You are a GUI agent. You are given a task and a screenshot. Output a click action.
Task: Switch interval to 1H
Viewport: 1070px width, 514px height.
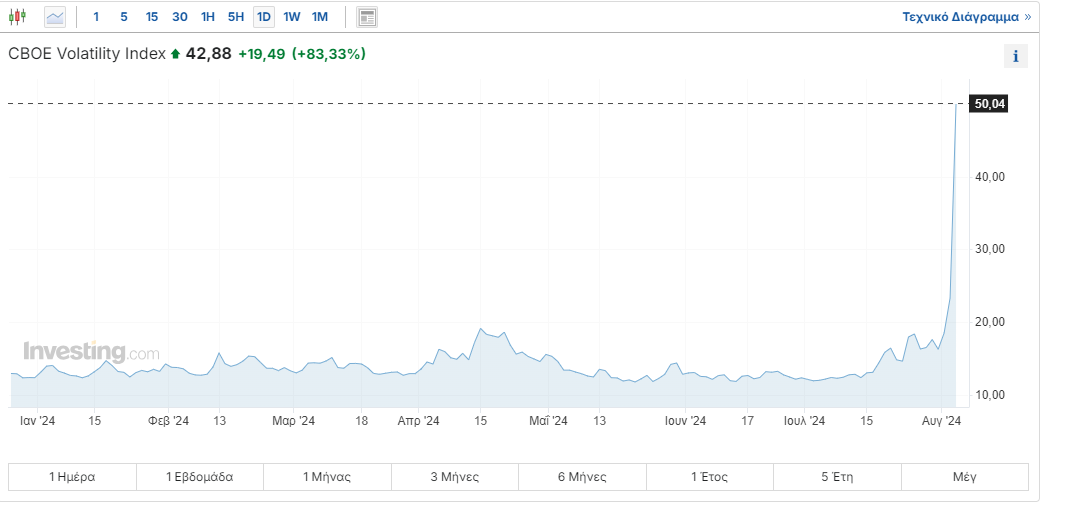click(208, 17)
